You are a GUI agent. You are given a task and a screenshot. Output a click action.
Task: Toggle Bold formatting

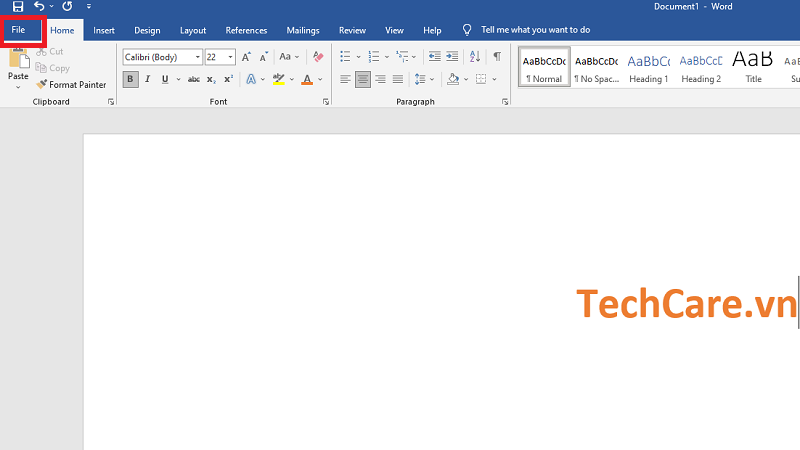click(x=131, y=79)
